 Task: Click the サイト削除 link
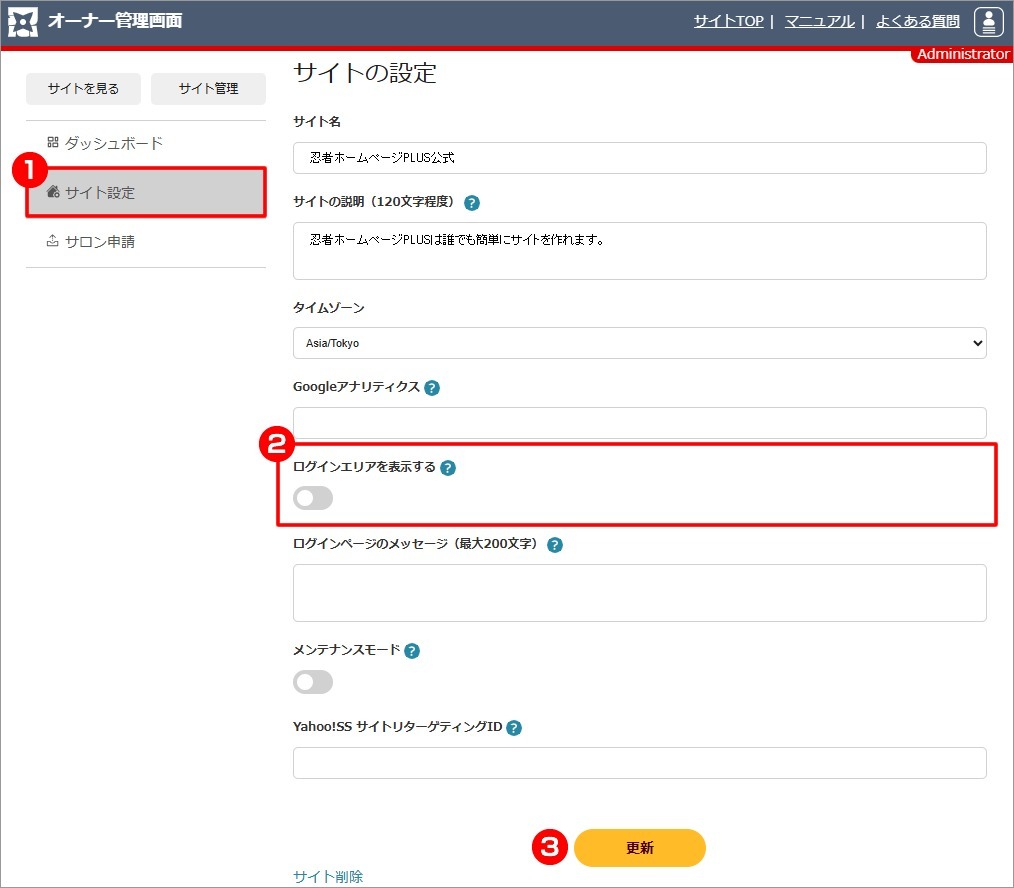coord(328,876)
